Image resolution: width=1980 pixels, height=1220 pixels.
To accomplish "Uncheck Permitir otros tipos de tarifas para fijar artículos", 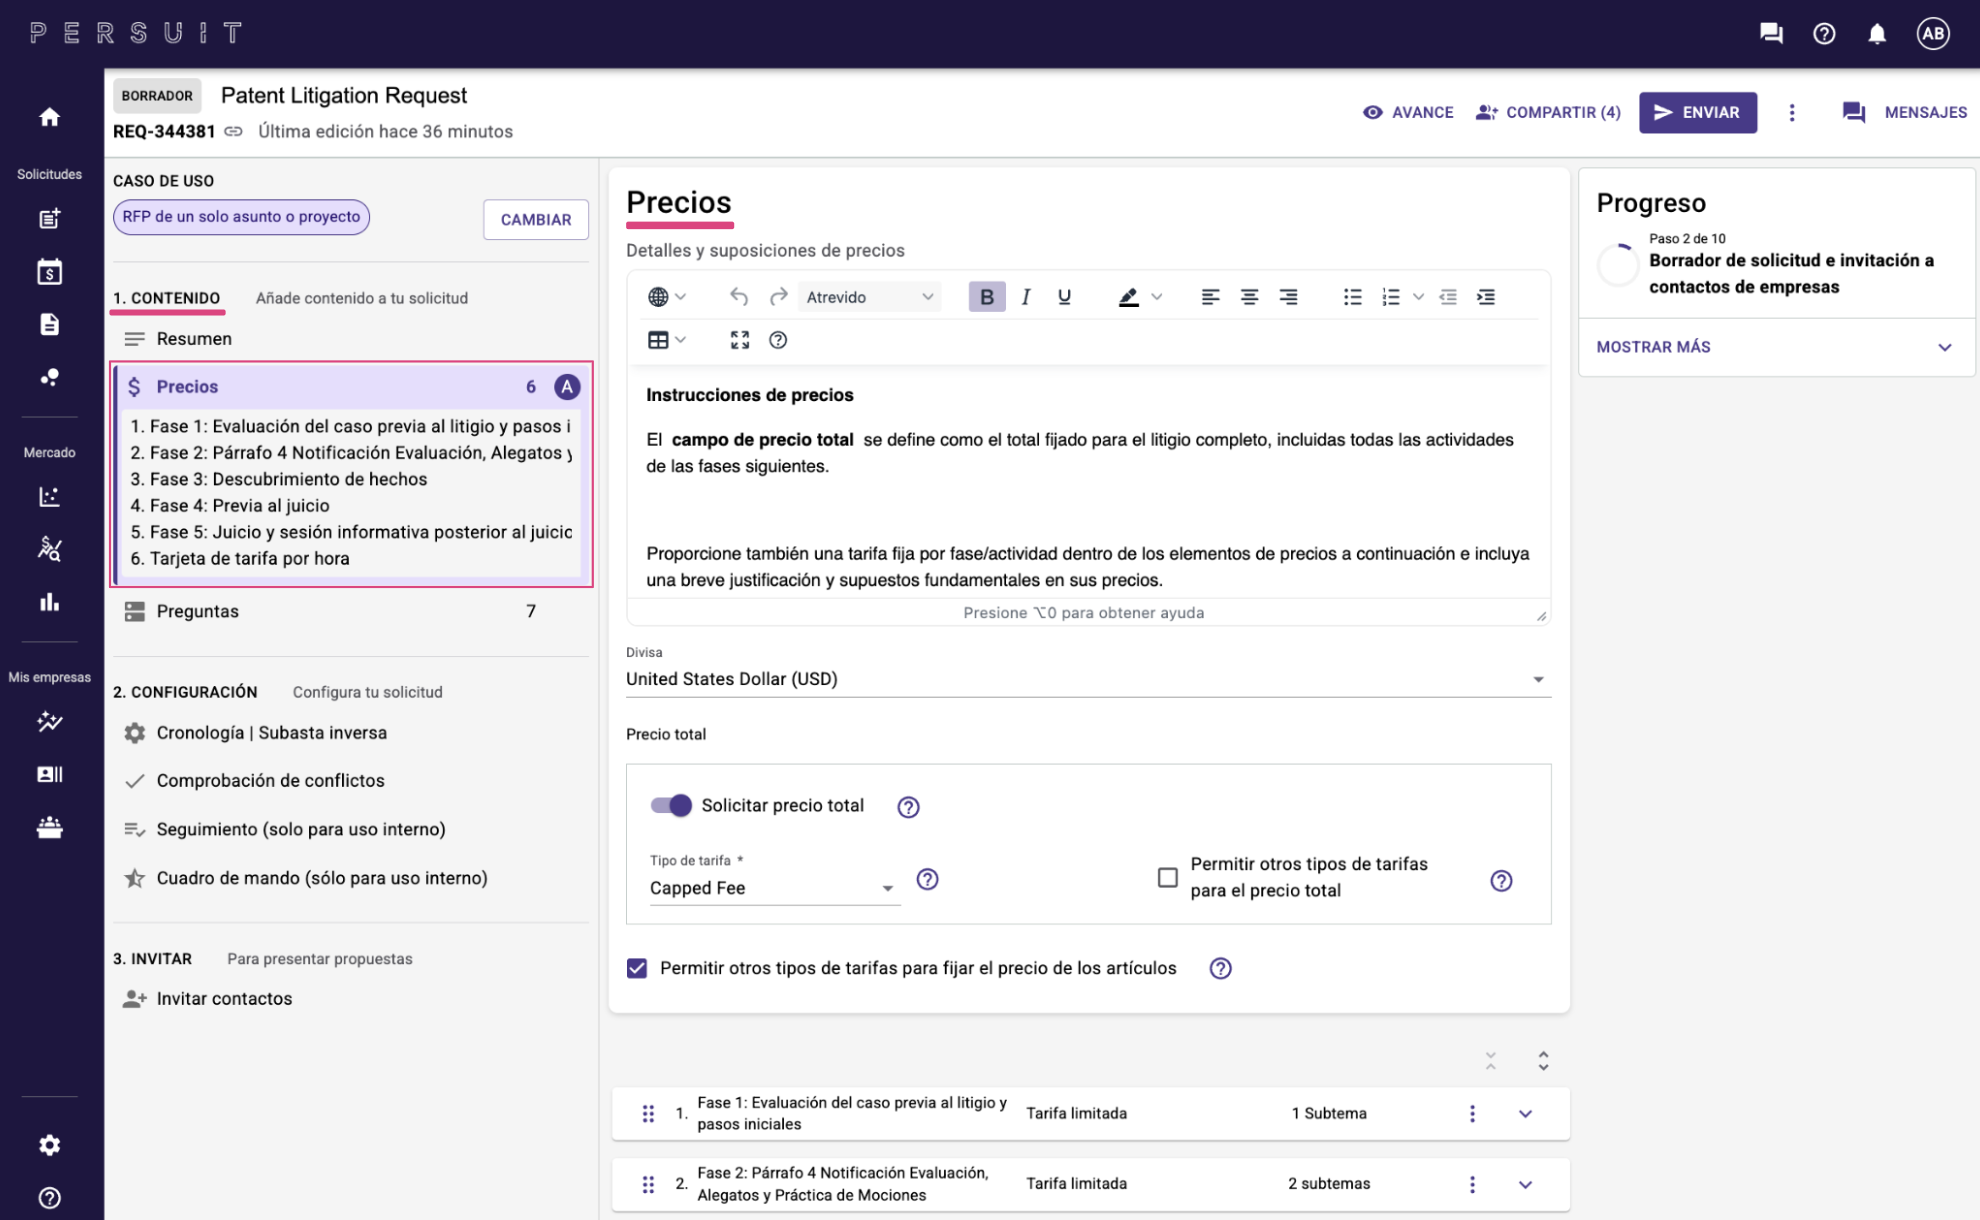I will (637, 968).
